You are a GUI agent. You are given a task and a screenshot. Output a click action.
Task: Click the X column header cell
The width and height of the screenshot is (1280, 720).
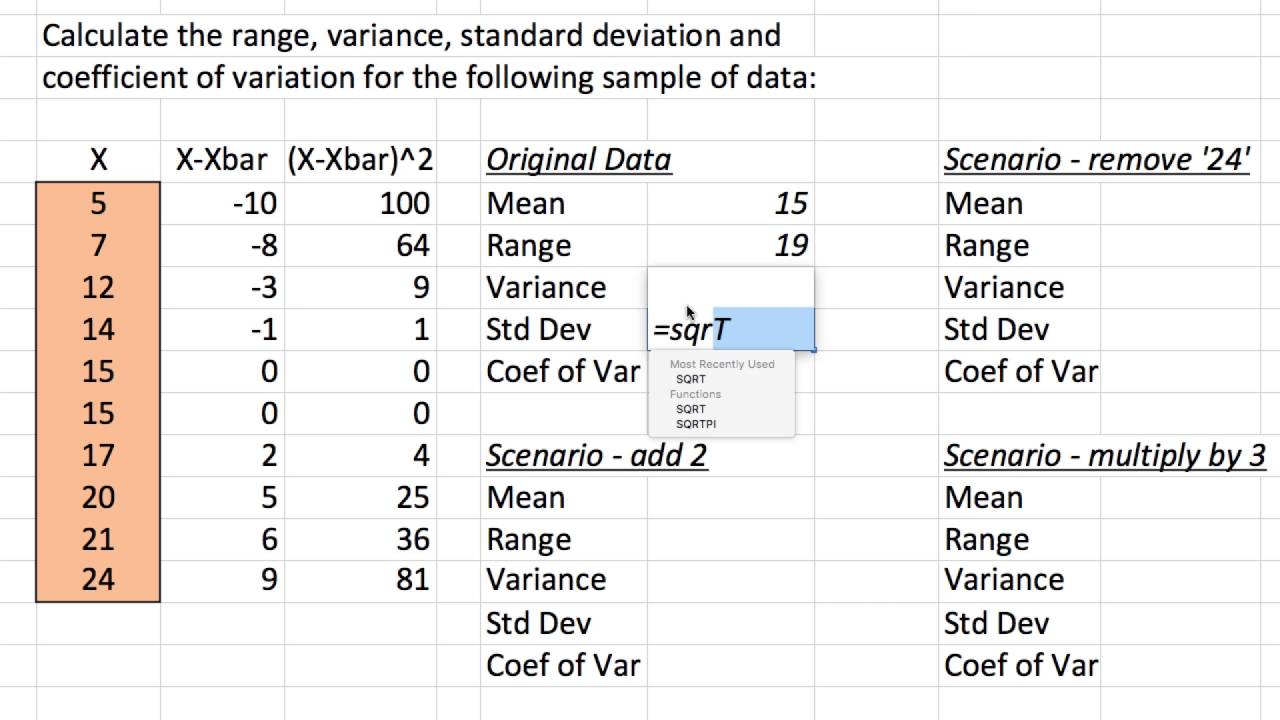click(x=98, y=160)
